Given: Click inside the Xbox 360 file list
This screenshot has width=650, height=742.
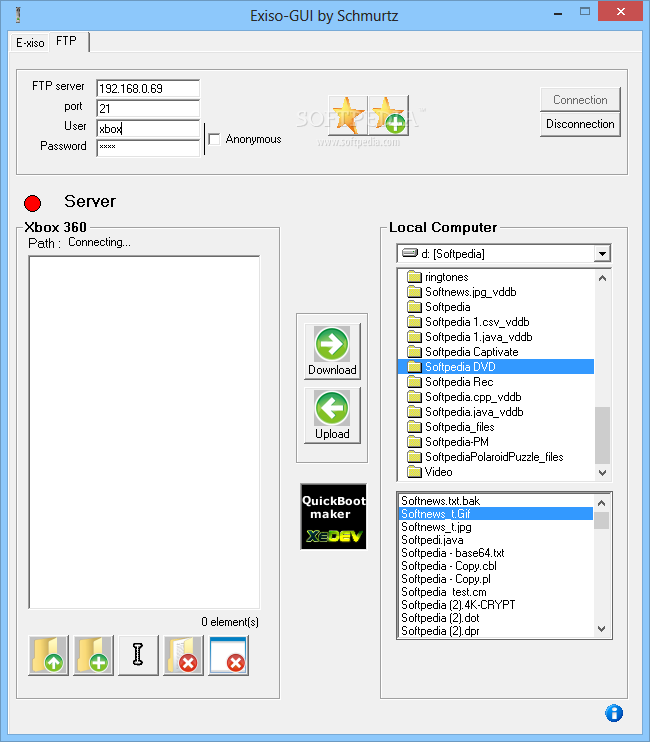Looking at the screenshot, I should pyautogui.click(x=144, y=432).
